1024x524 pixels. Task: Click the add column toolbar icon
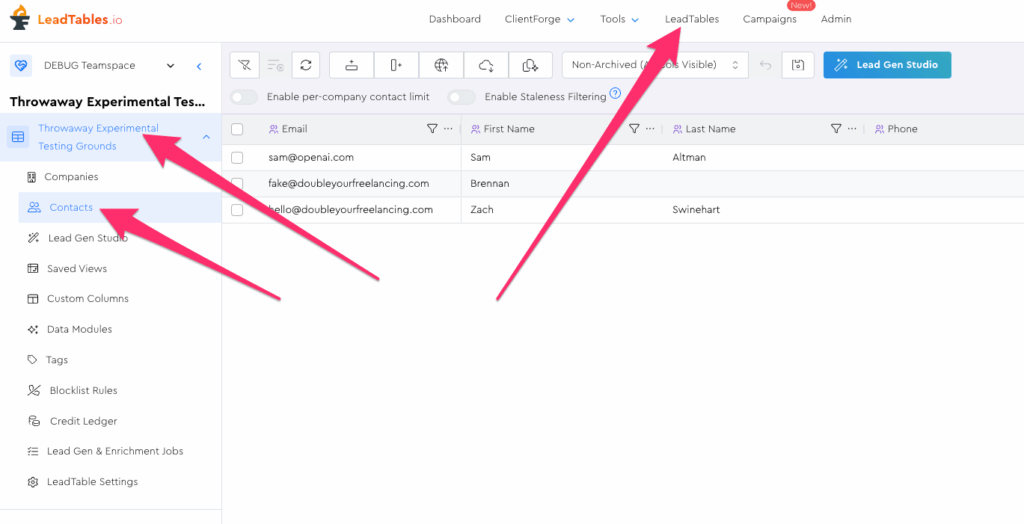pyautogui.click(x=396, y=65)
